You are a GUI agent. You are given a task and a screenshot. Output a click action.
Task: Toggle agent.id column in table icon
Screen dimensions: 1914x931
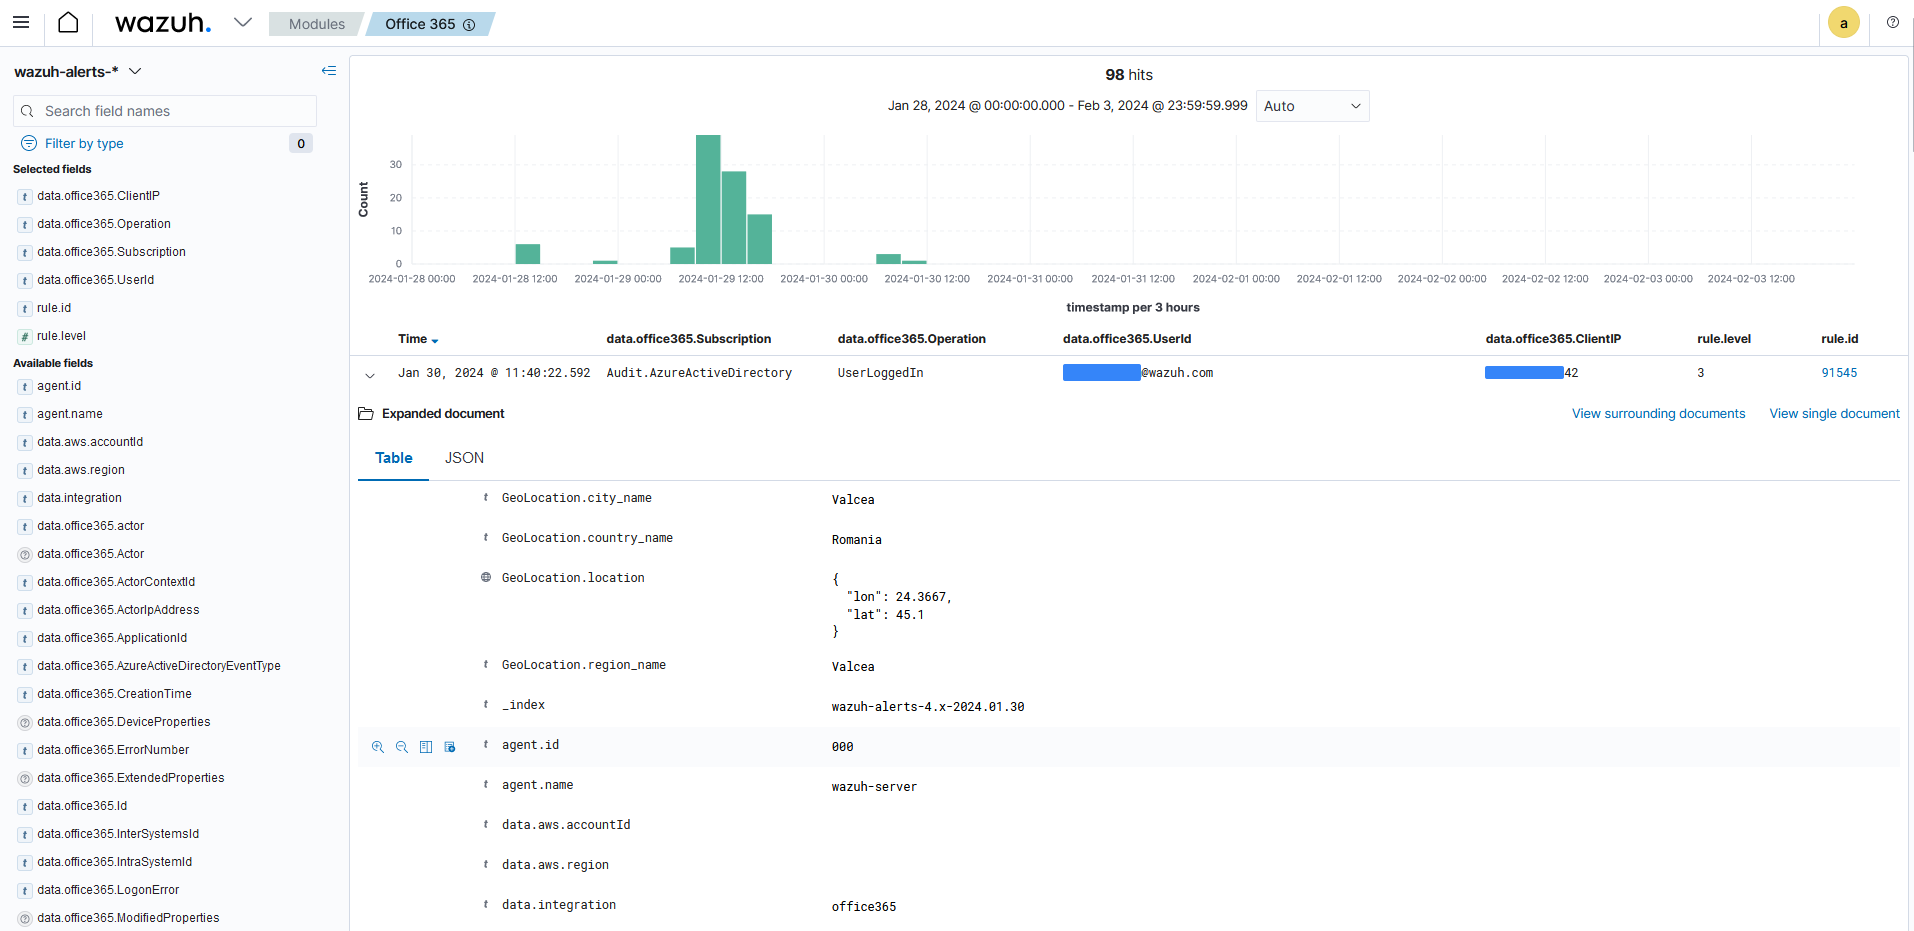point(426,747)
